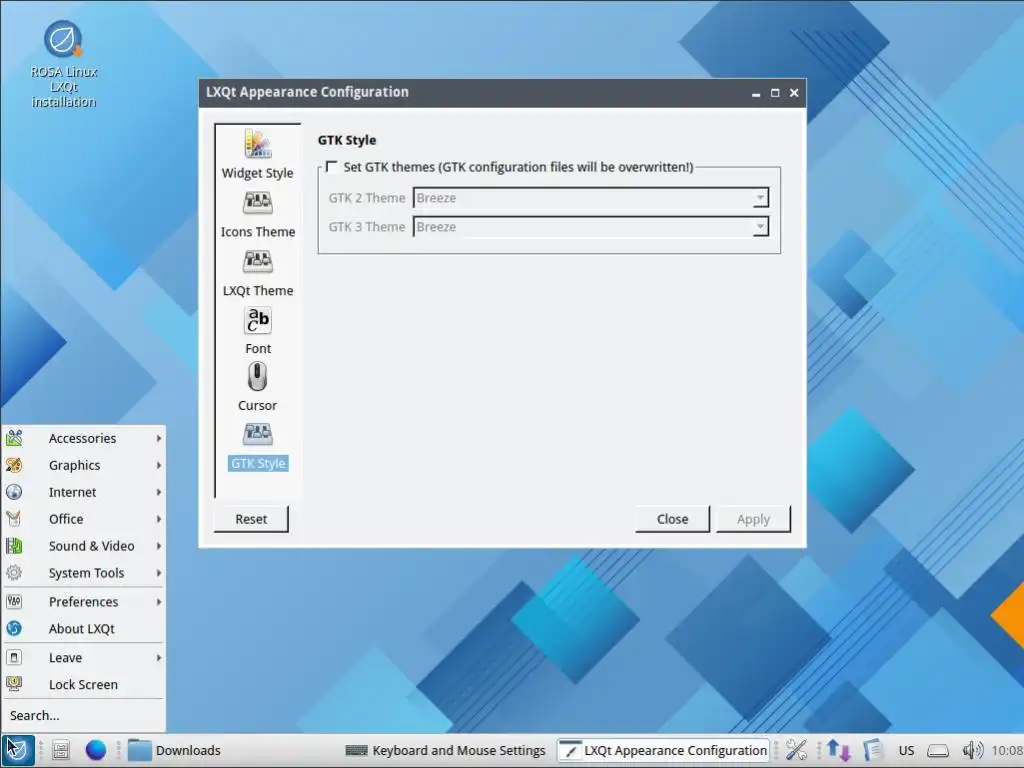Screen dimensions: 1024x768
Task: Expand the Accessories submenu
Action: (83, 438)
